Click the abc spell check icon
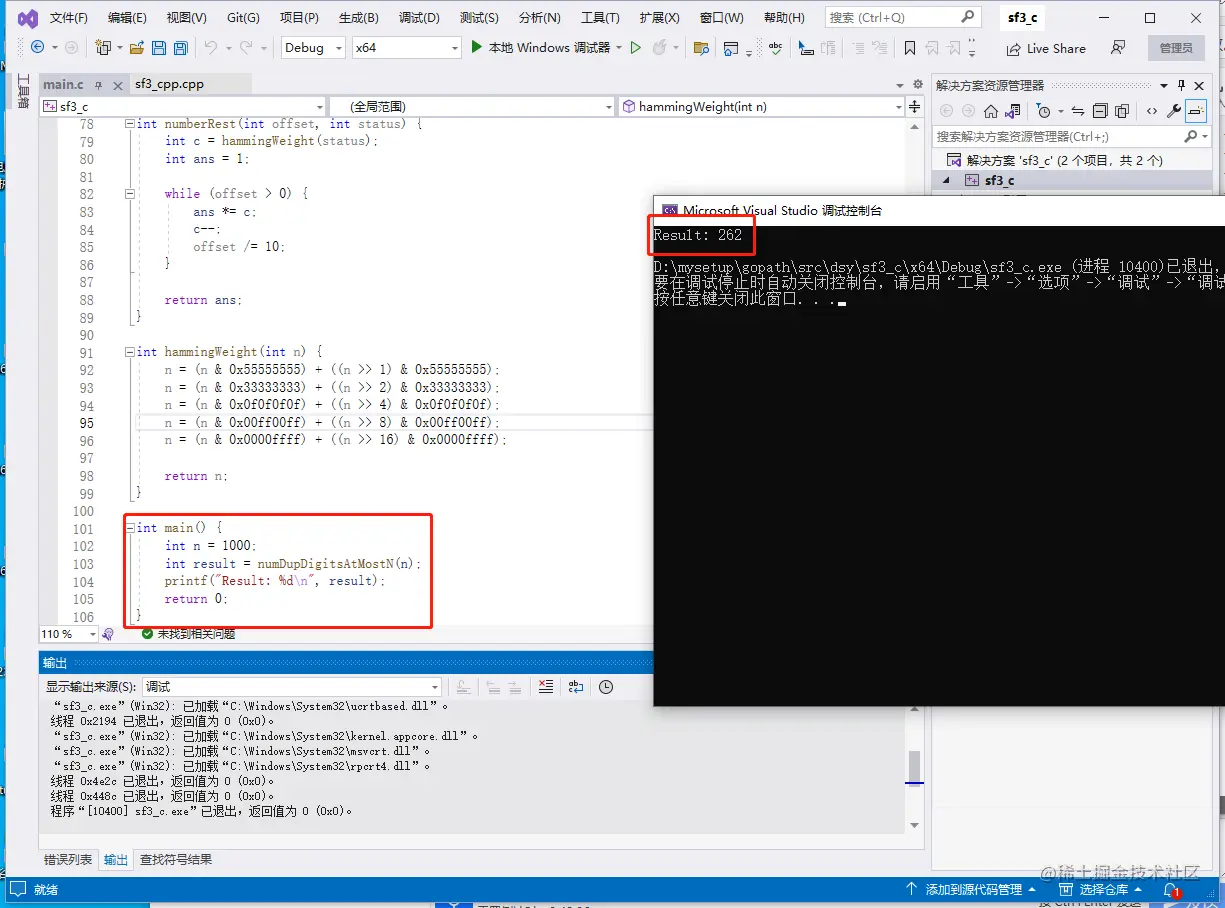The height and width of the screenshot is (908, 1225). (775, 47)
